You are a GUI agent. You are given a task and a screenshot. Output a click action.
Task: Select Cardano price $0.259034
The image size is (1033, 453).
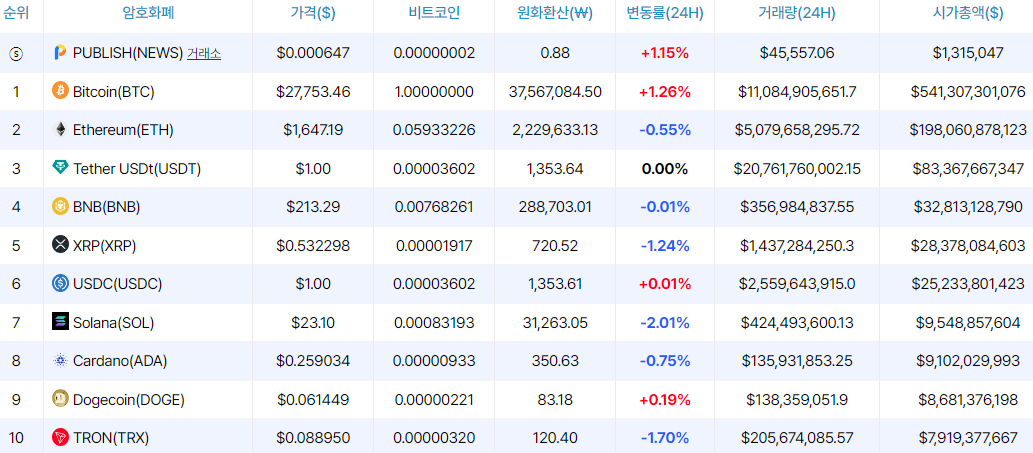tap(313, 361)
